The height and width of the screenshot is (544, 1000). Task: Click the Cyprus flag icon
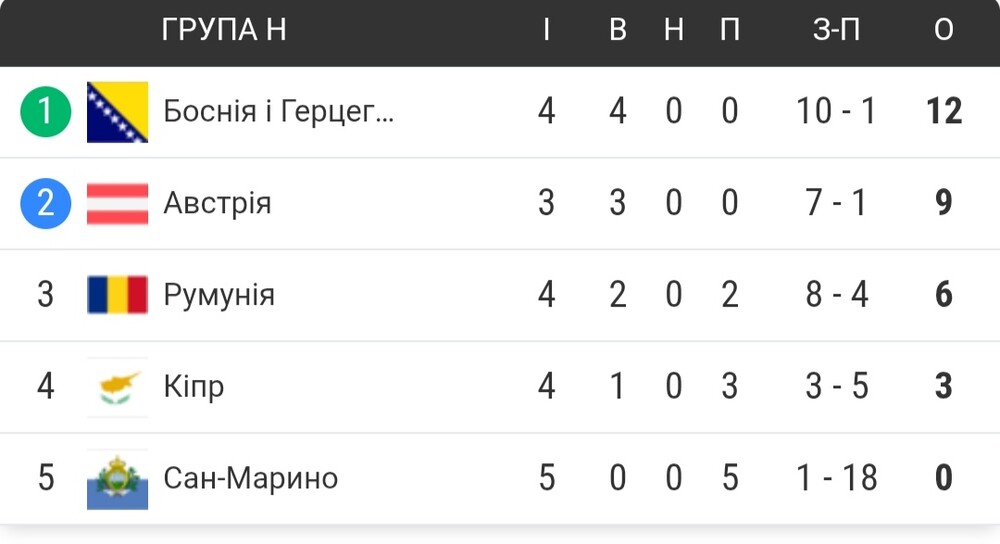tap(117, 387)
